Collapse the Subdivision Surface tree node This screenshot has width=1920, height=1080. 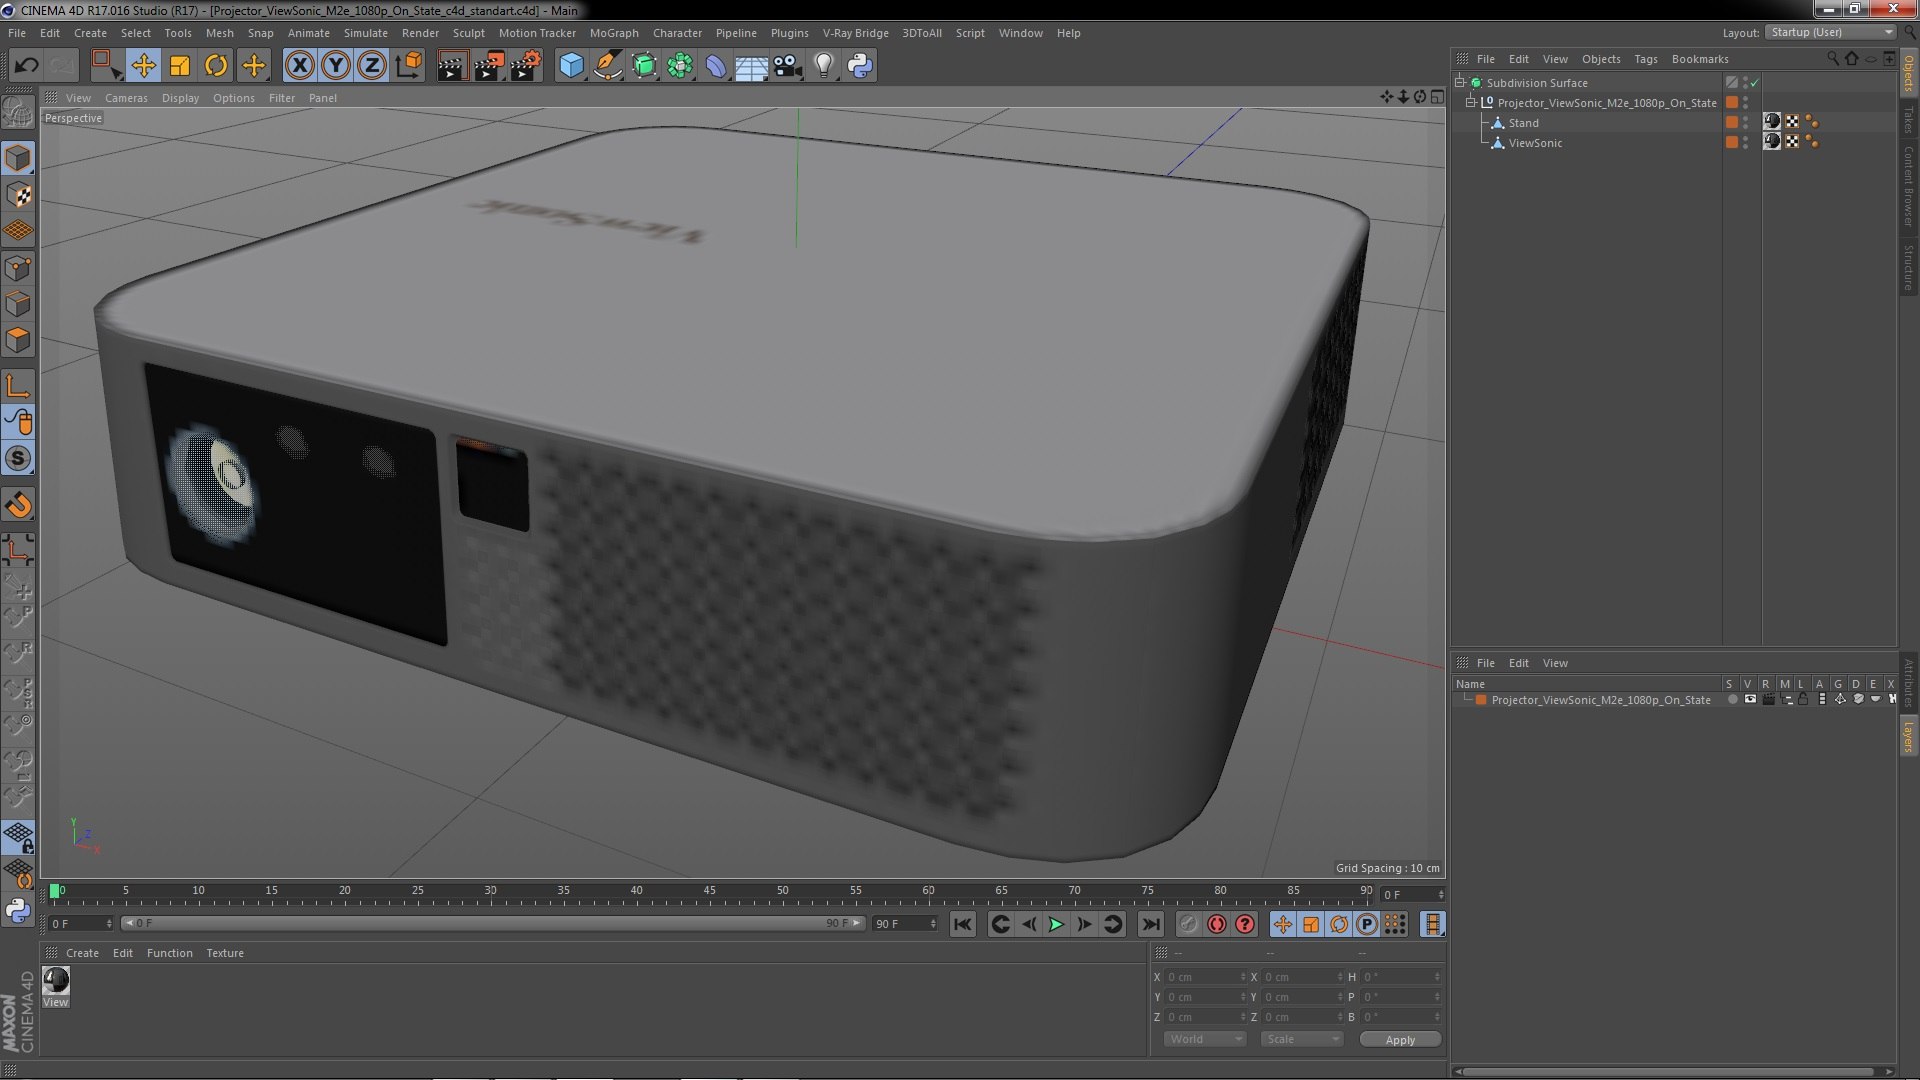(1460, 83)
